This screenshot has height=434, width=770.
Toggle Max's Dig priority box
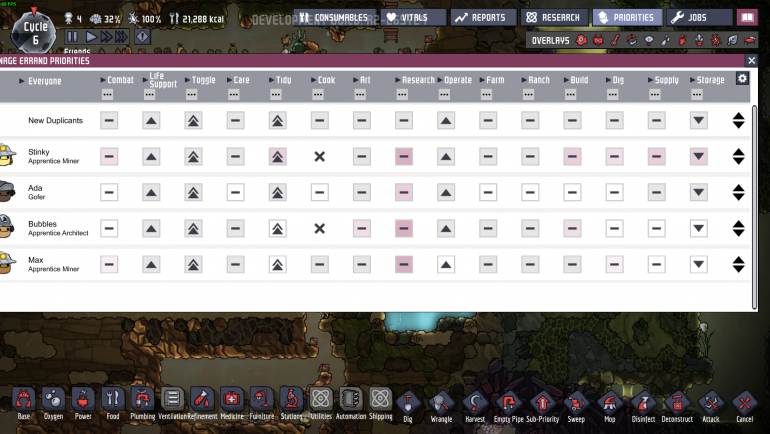coord(614,265)
